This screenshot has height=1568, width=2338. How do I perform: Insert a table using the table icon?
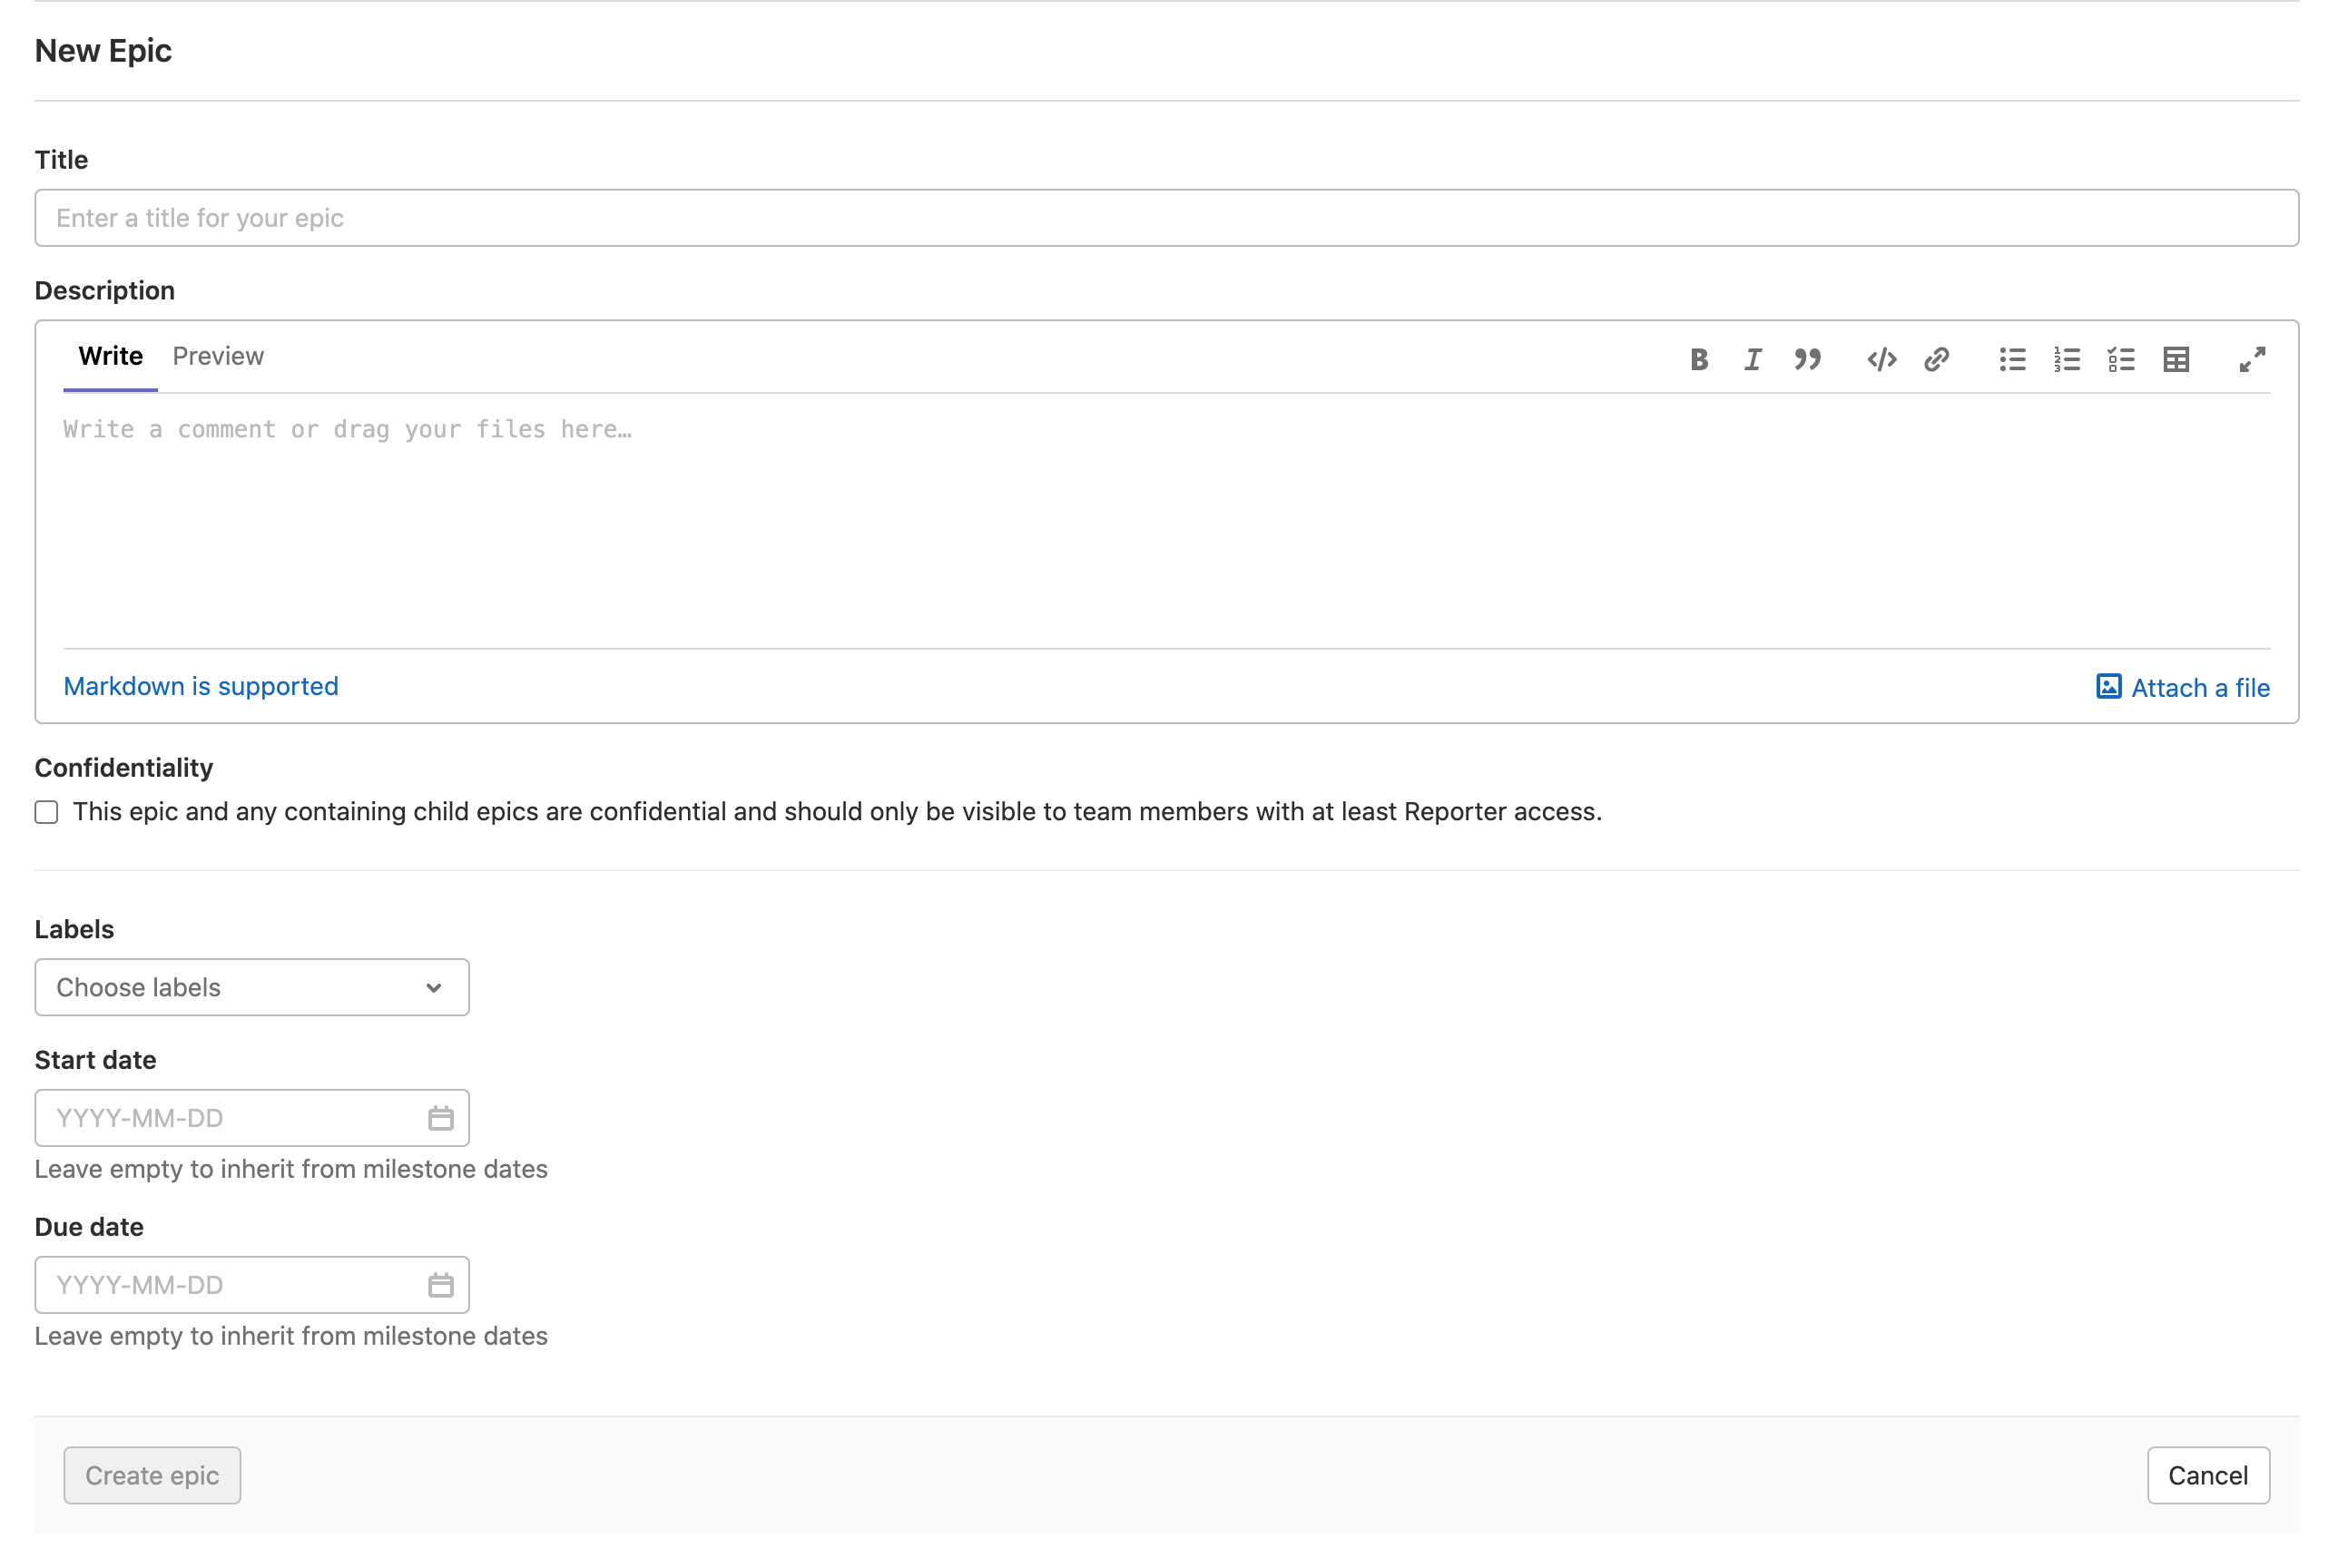click(2176, 359)
